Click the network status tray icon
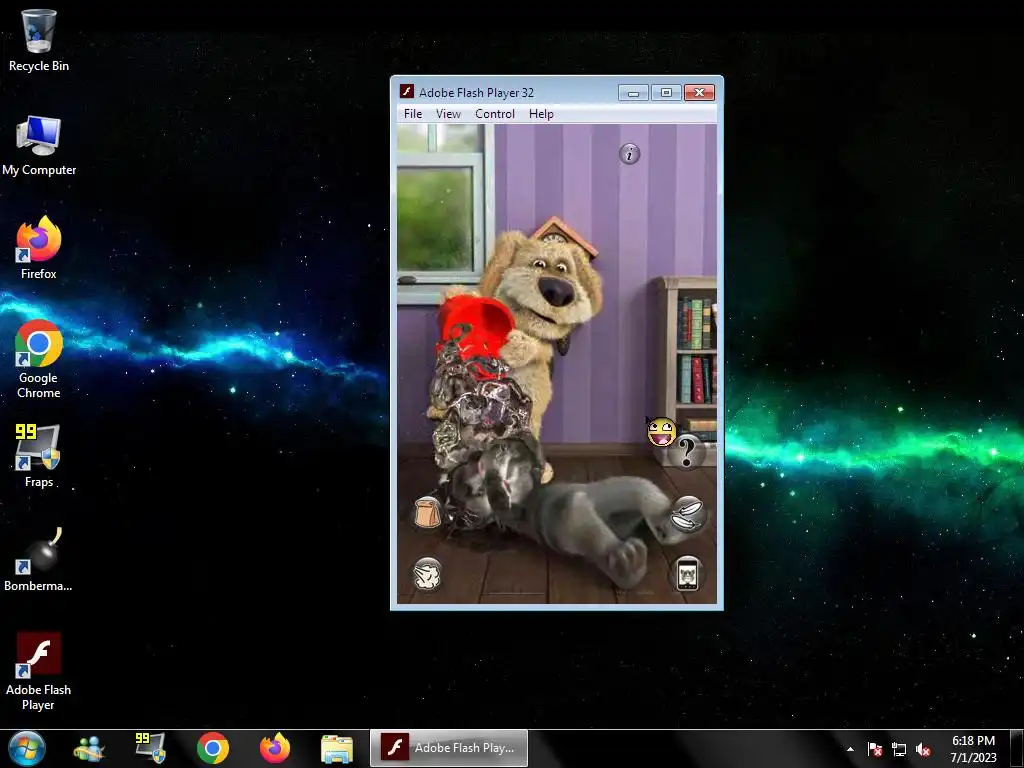 (x=899, y=749)
